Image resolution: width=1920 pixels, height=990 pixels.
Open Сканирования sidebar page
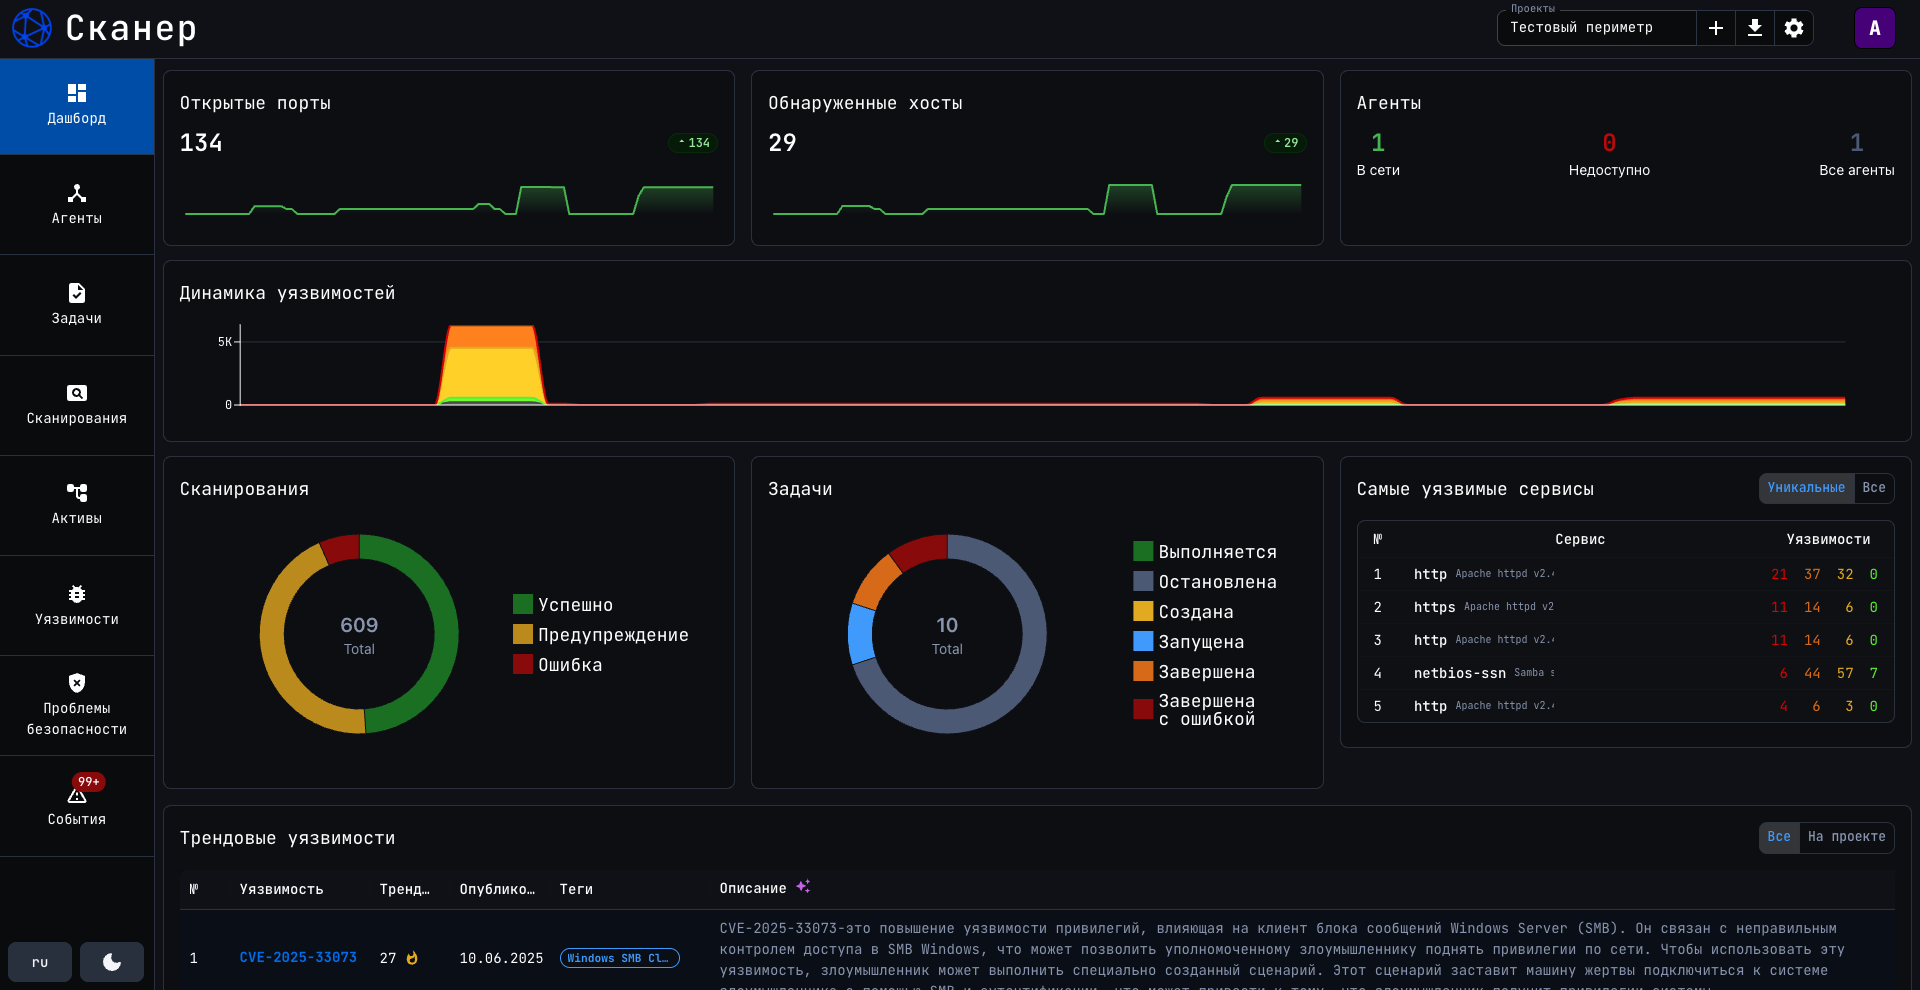[77, 404]
